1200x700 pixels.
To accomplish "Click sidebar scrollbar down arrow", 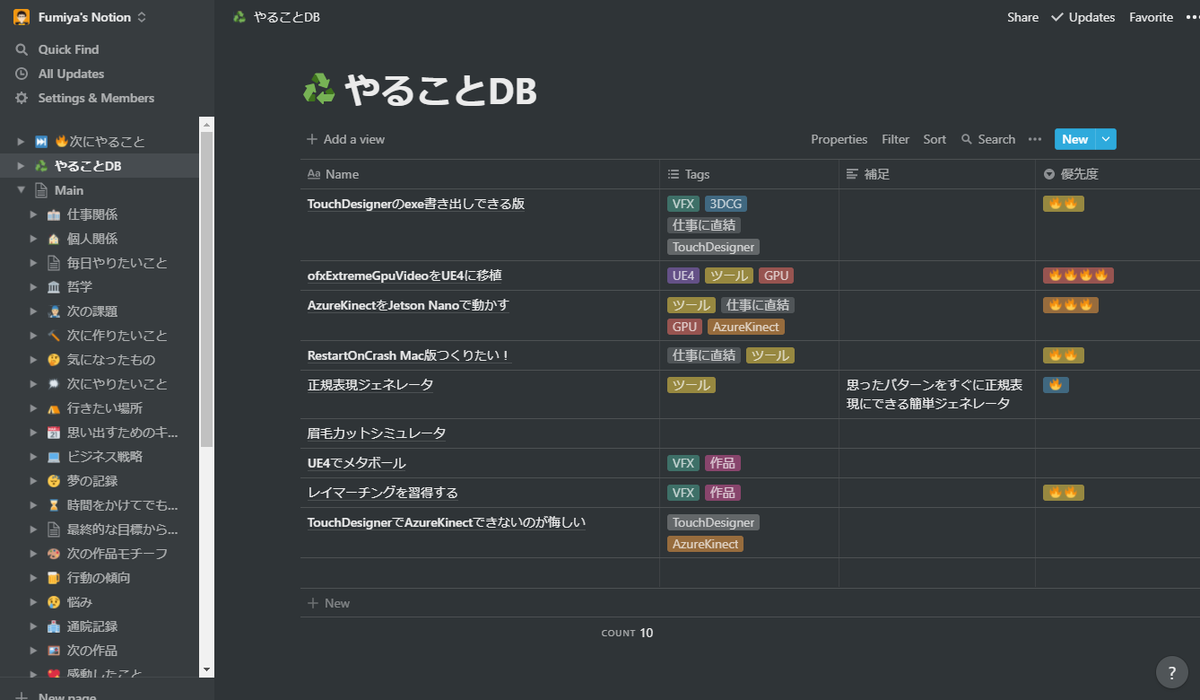I will pos(207,669).
